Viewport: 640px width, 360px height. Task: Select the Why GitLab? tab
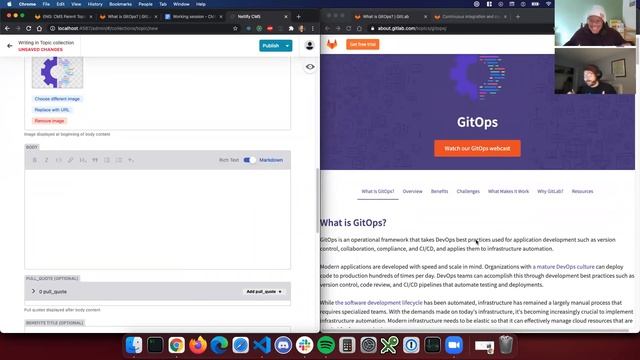point(550,191)
